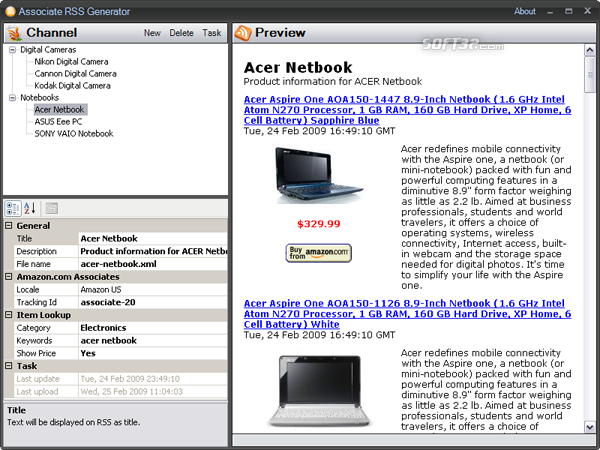Collapse the General property section
The image size is (600, 450).
[8, 226]
